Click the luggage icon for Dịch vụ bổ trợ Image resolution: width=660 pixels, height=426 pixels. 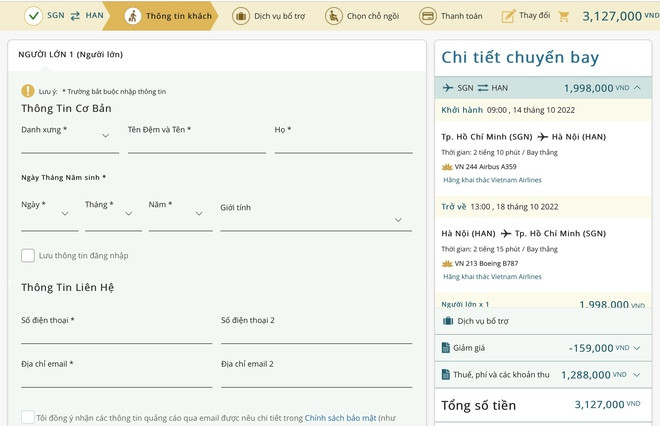click(x=241, y=16)
